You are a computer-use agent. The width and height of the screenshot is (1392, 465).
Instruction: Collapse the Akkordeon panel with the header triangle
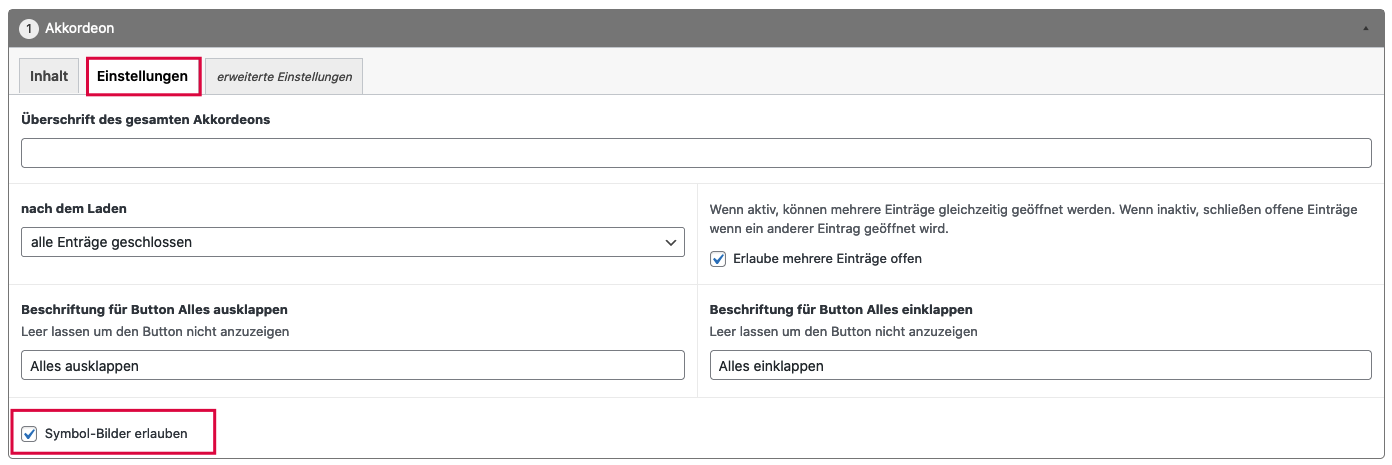coord(1365,29)
